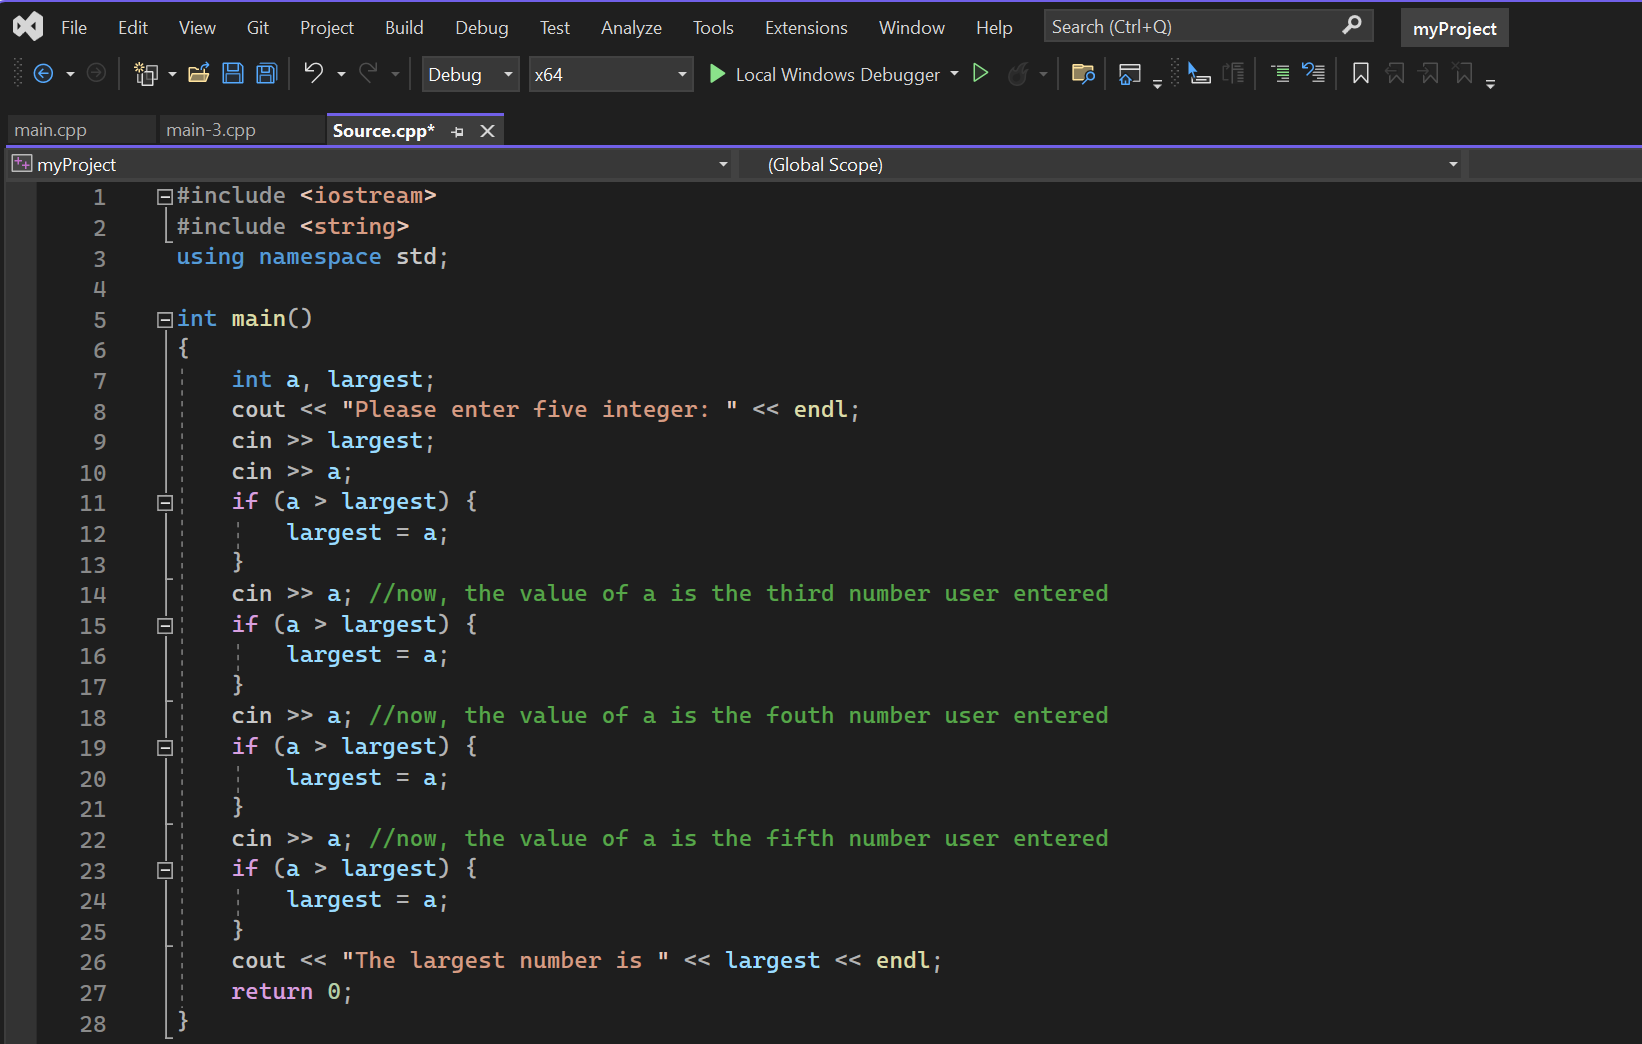
Task: Collapse the main() function code block
Action: coord(165,320)
